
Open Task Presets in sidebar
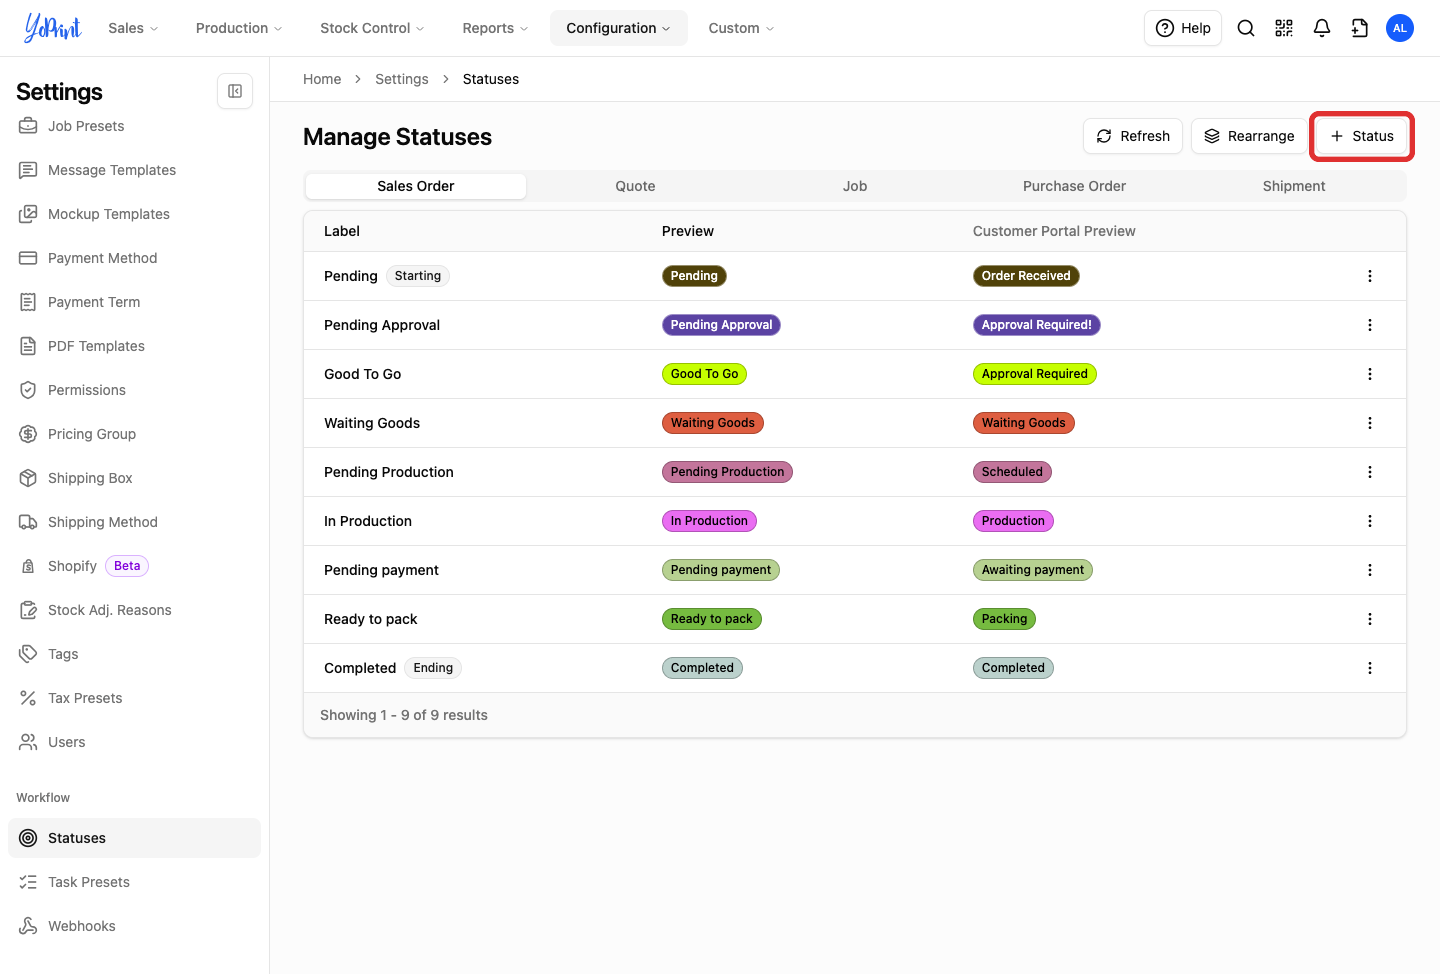click(x=134, y=882)
